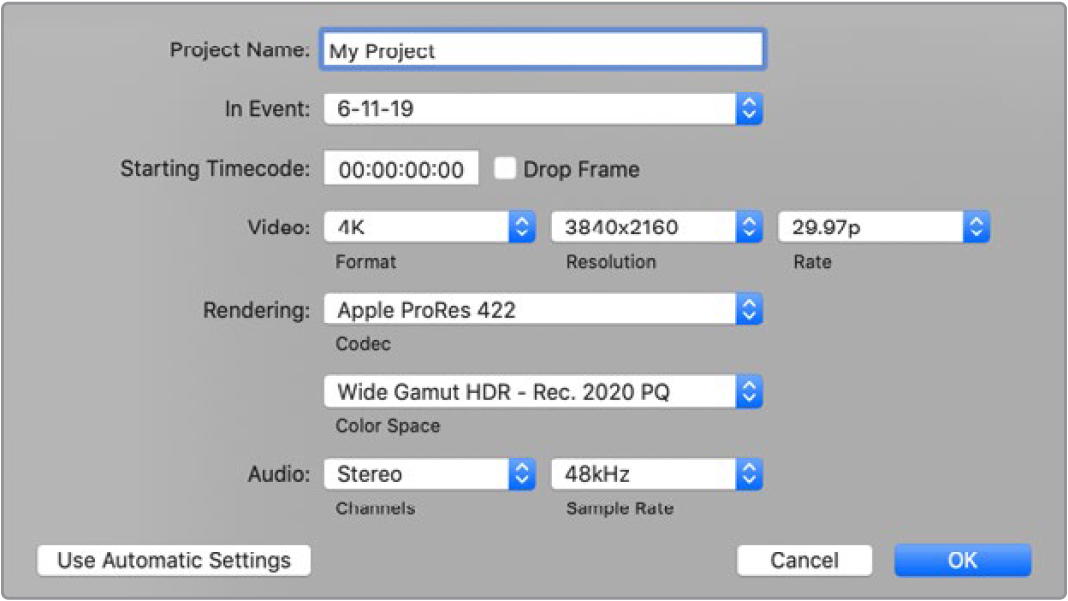1068x601 pixels.
Task: Confirm the project with the OK button
Action: 962,560
